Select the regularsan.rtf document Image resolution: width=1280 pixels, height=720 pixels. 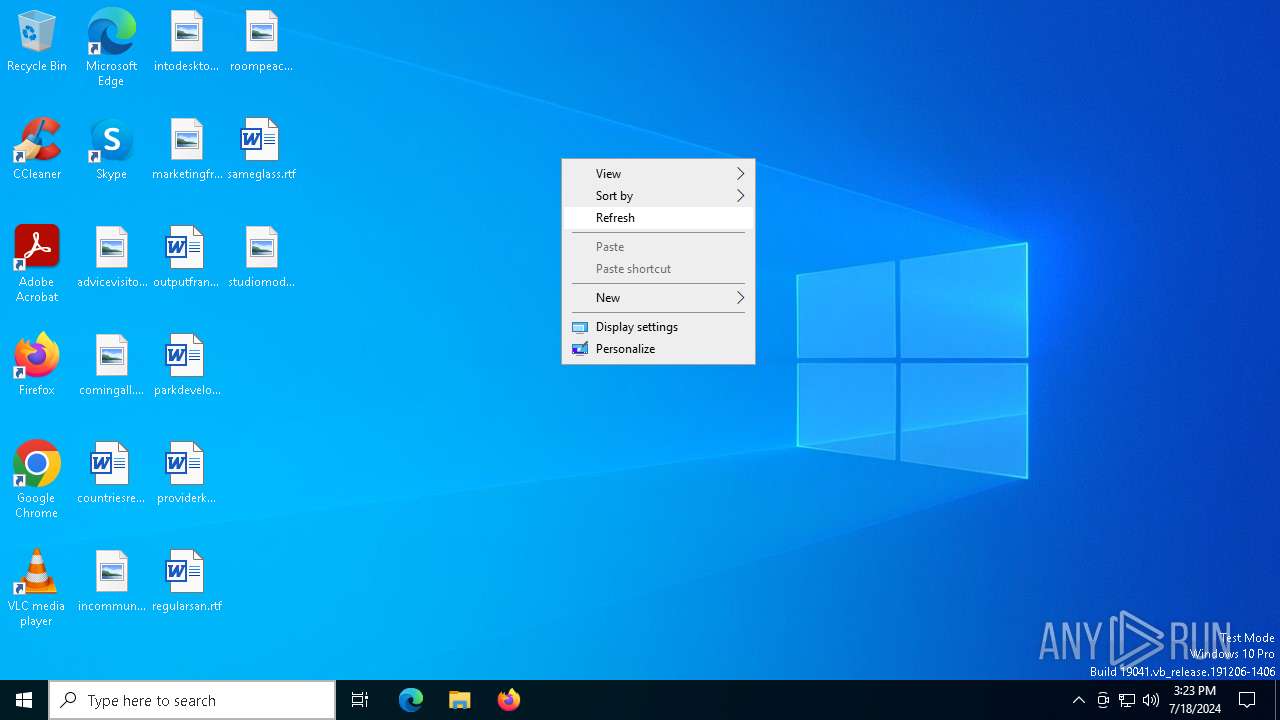click(186, 582)
